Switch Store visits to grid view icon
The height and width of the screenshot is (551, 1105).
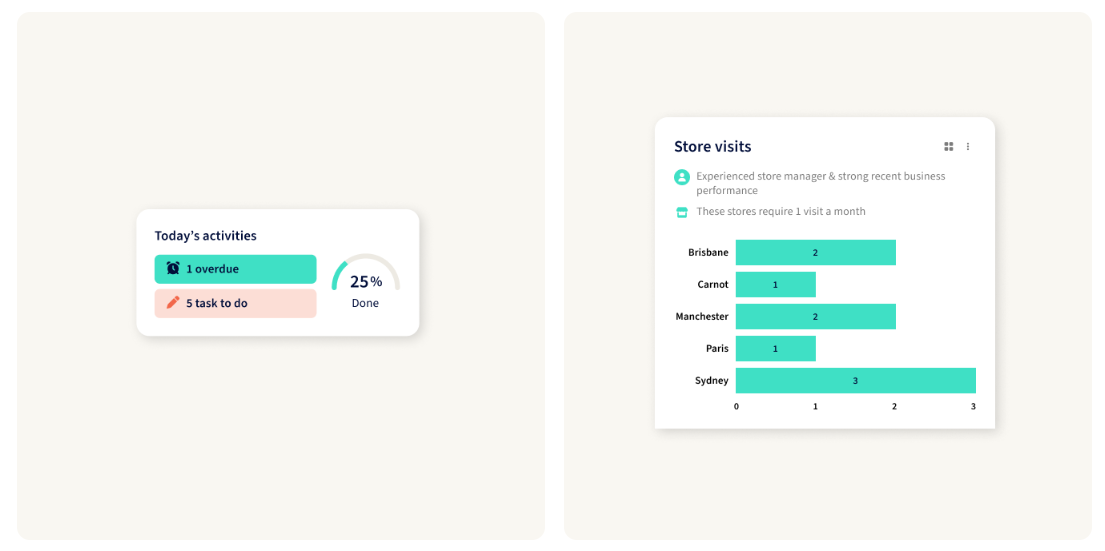point(949,147)
